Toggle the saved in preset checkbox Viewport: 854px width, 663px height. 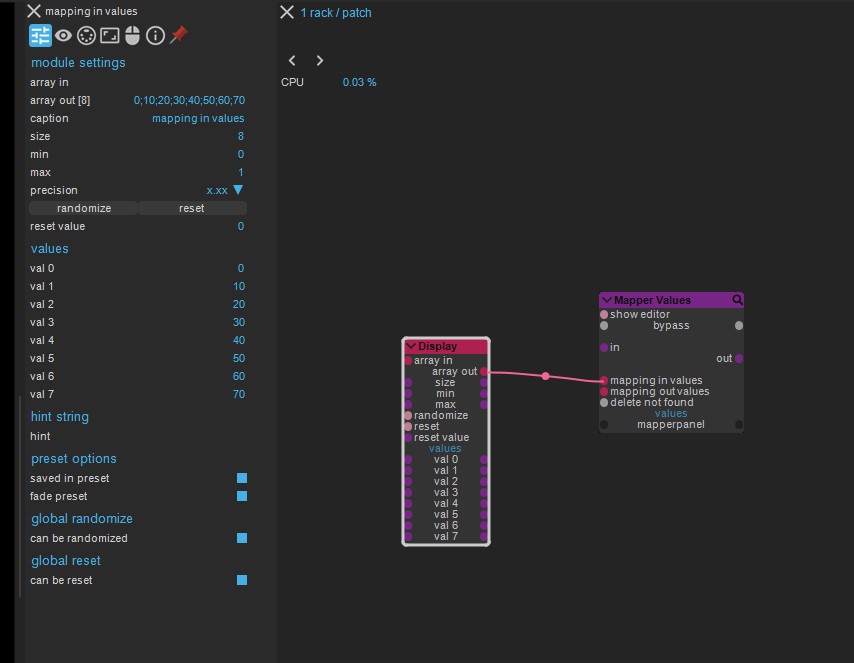(x=242, y=478)
